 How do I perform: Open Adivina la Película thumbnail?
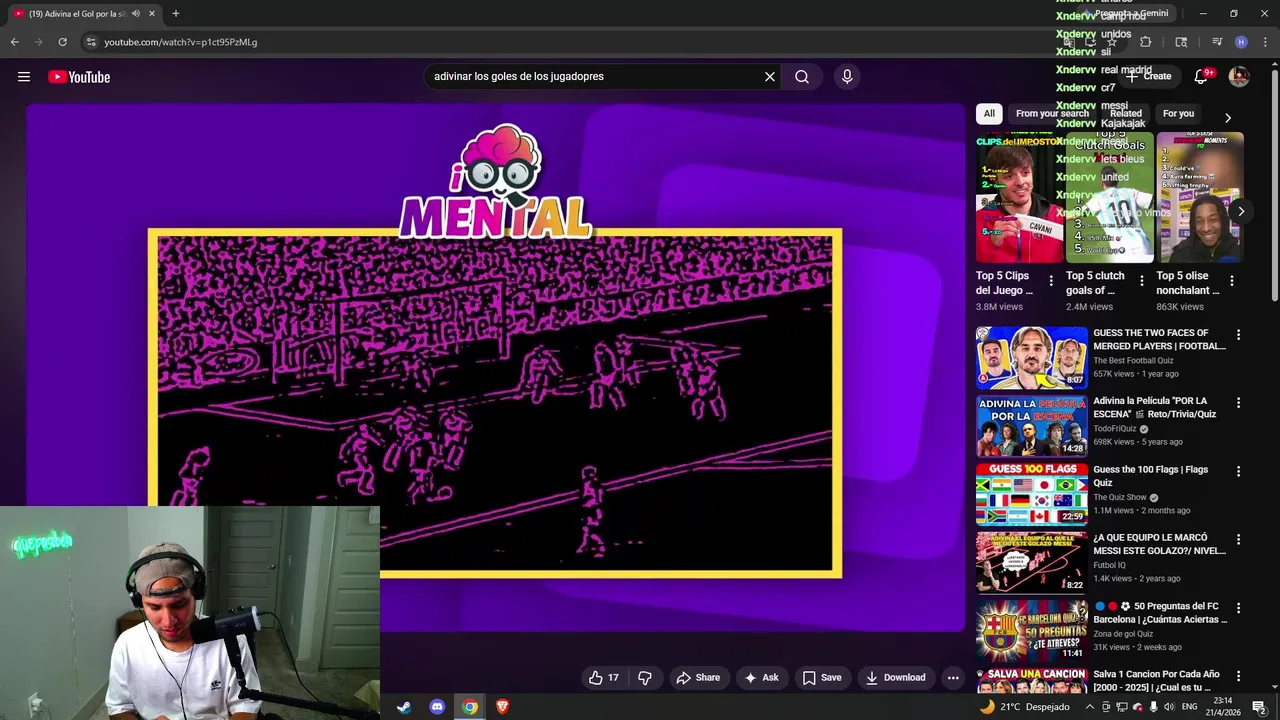tap(1032, 425)
